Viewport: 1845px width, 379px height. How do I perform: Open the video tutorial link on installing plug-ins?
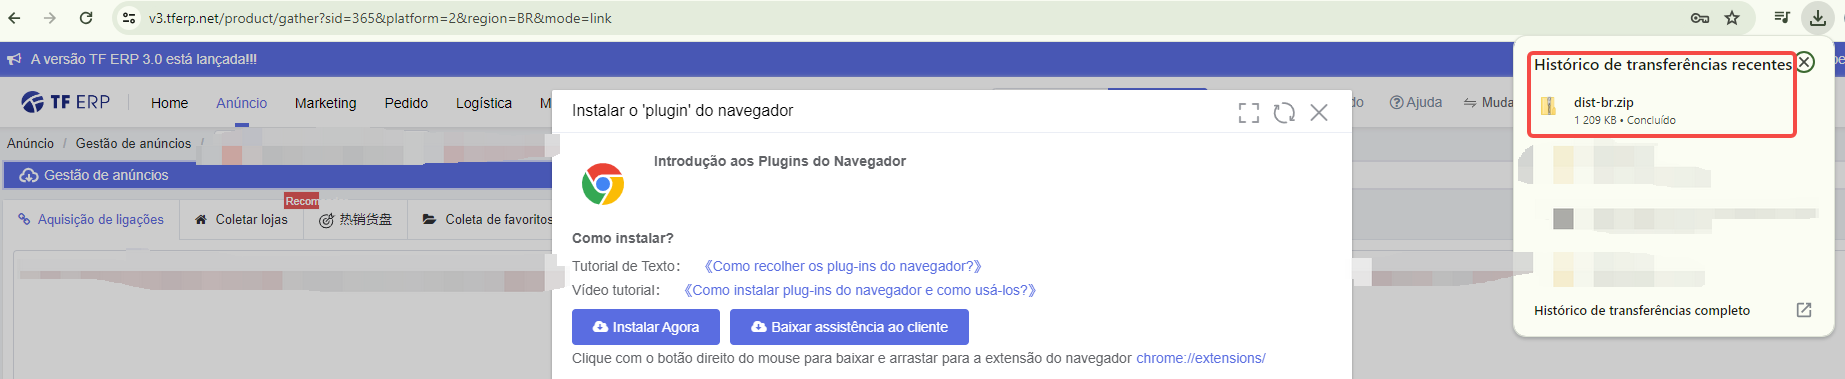click(860, 290)
